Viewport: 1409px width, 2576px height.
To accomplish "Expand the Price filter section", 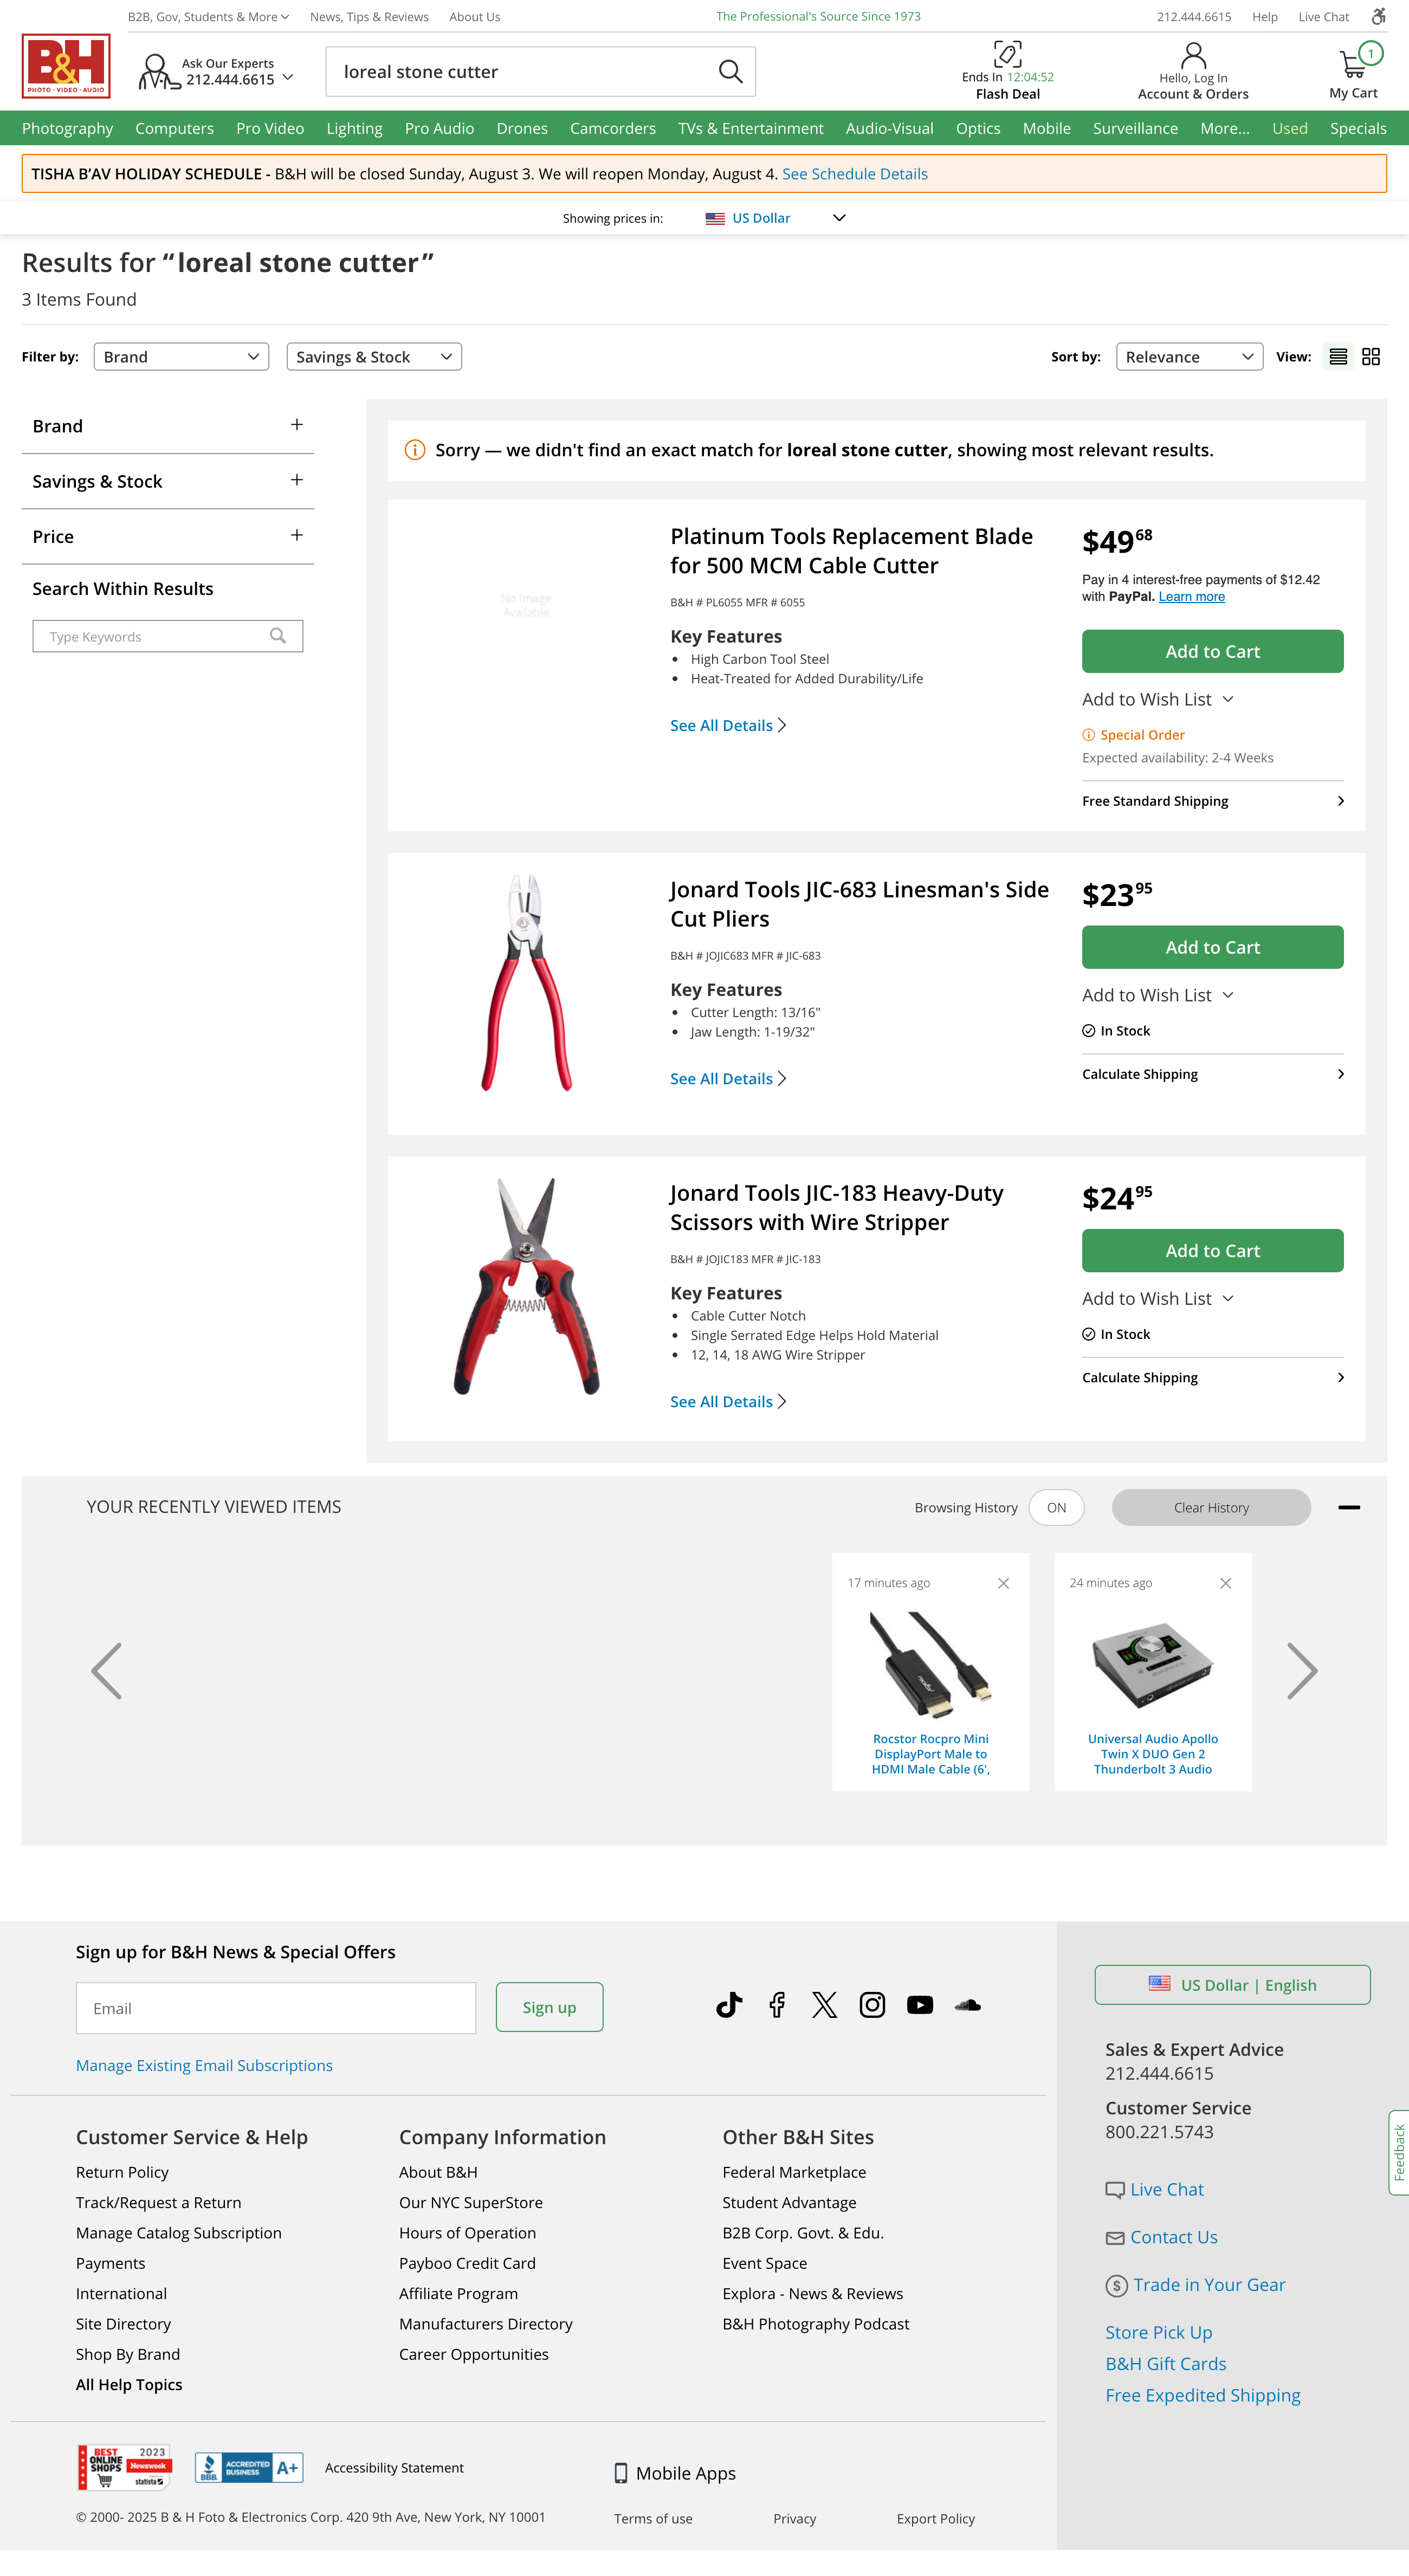I will coord(296,536).
